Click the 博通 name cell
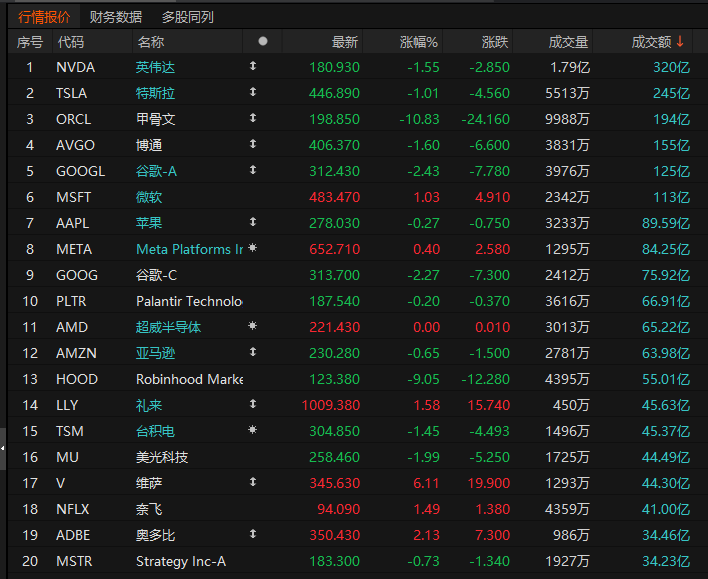The image size is (708, 579). [149, 145]
